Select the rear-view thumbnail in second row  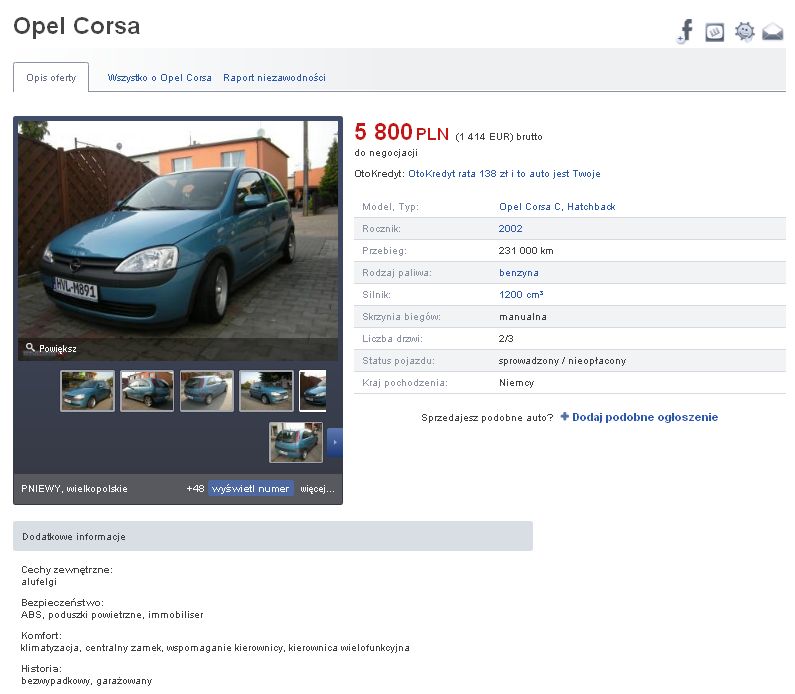pos(296,443)
